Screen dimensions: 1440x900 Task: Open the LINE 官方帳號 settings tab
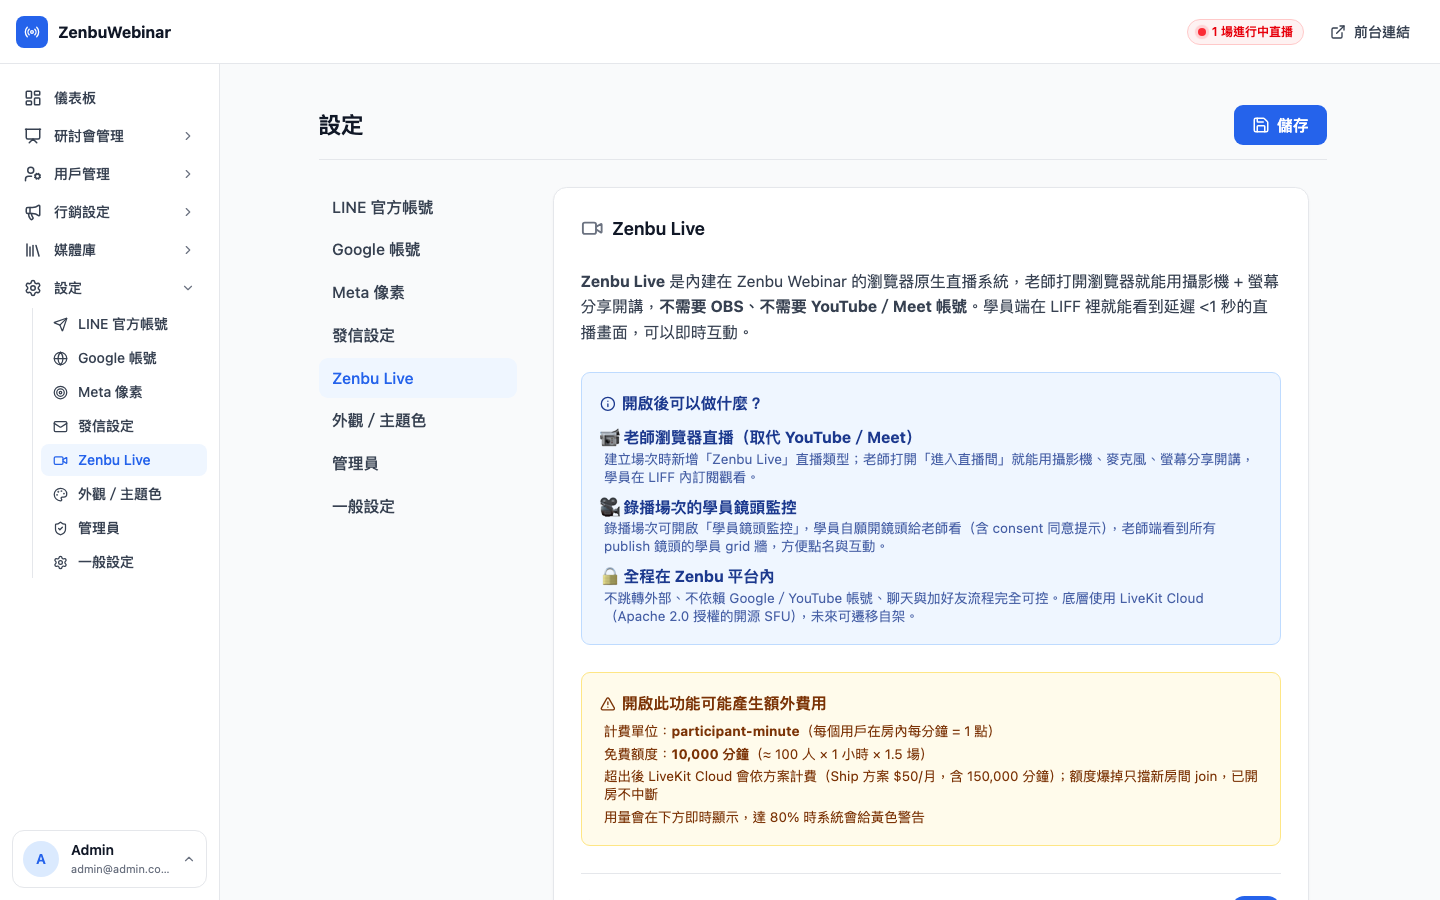(418, 208)
